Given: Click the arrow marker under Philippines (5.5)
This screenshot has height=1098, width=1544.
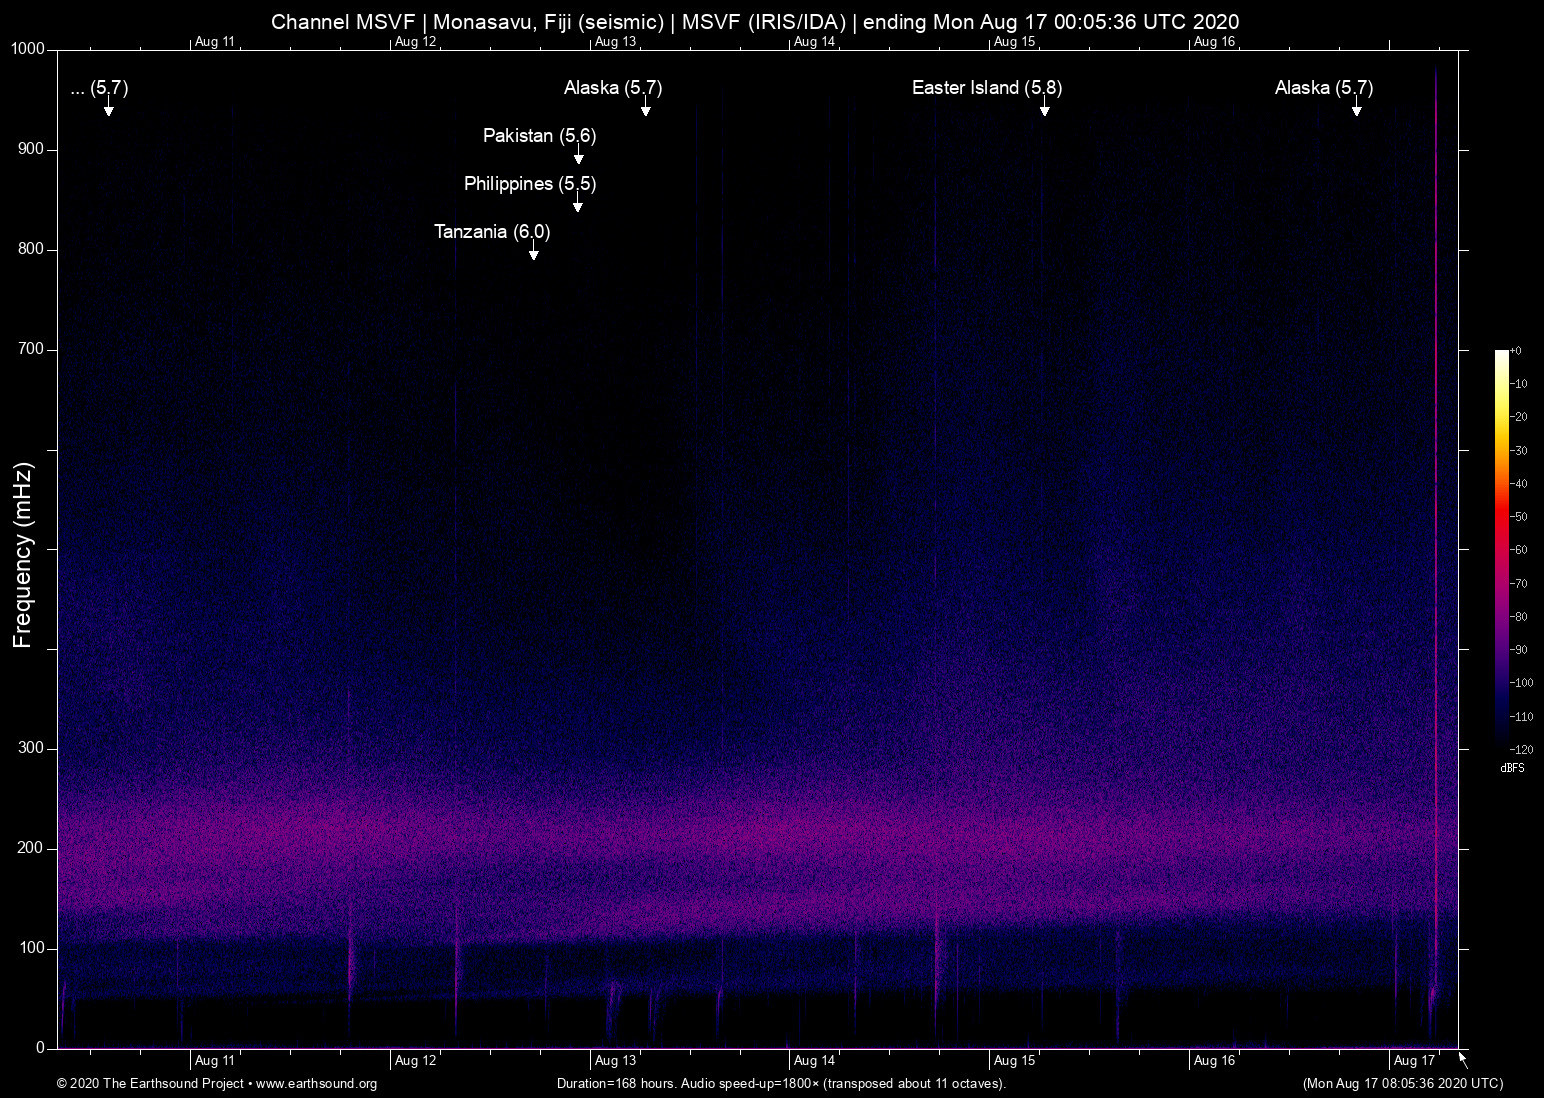Looking at the screenshot, I should pyautogui.click(x=577, y=206).
